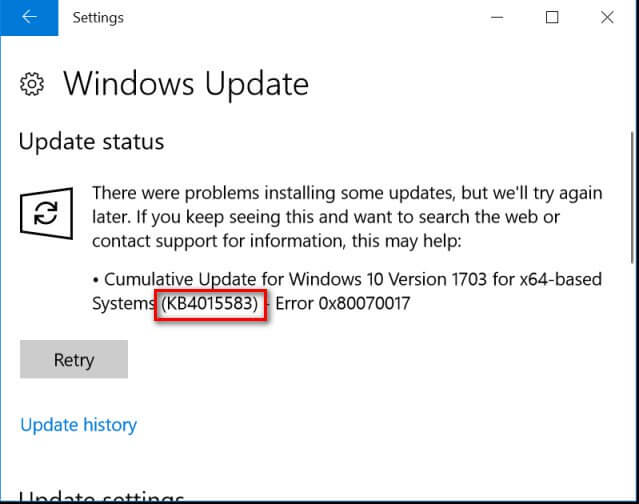
Task: Click the highlighted KB4015583 text
Action: [210, 304]
